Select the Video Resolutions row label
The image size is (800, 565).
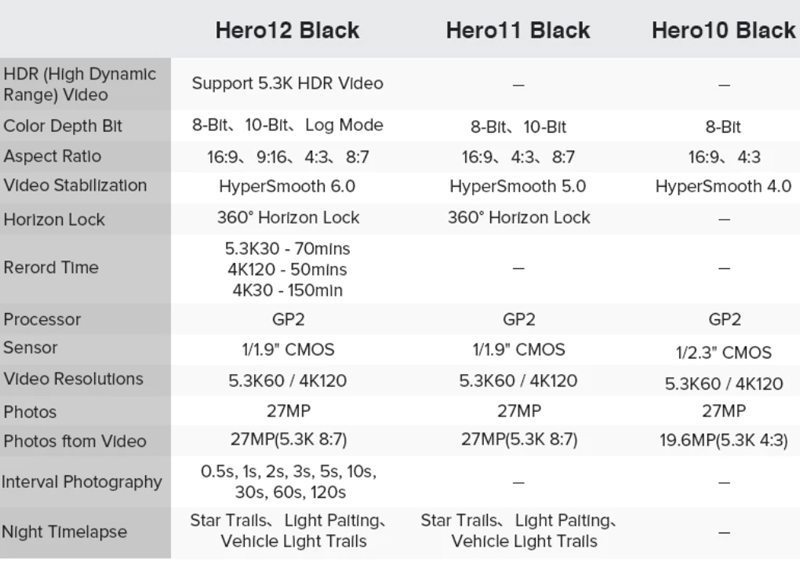[x=73, y=379]
